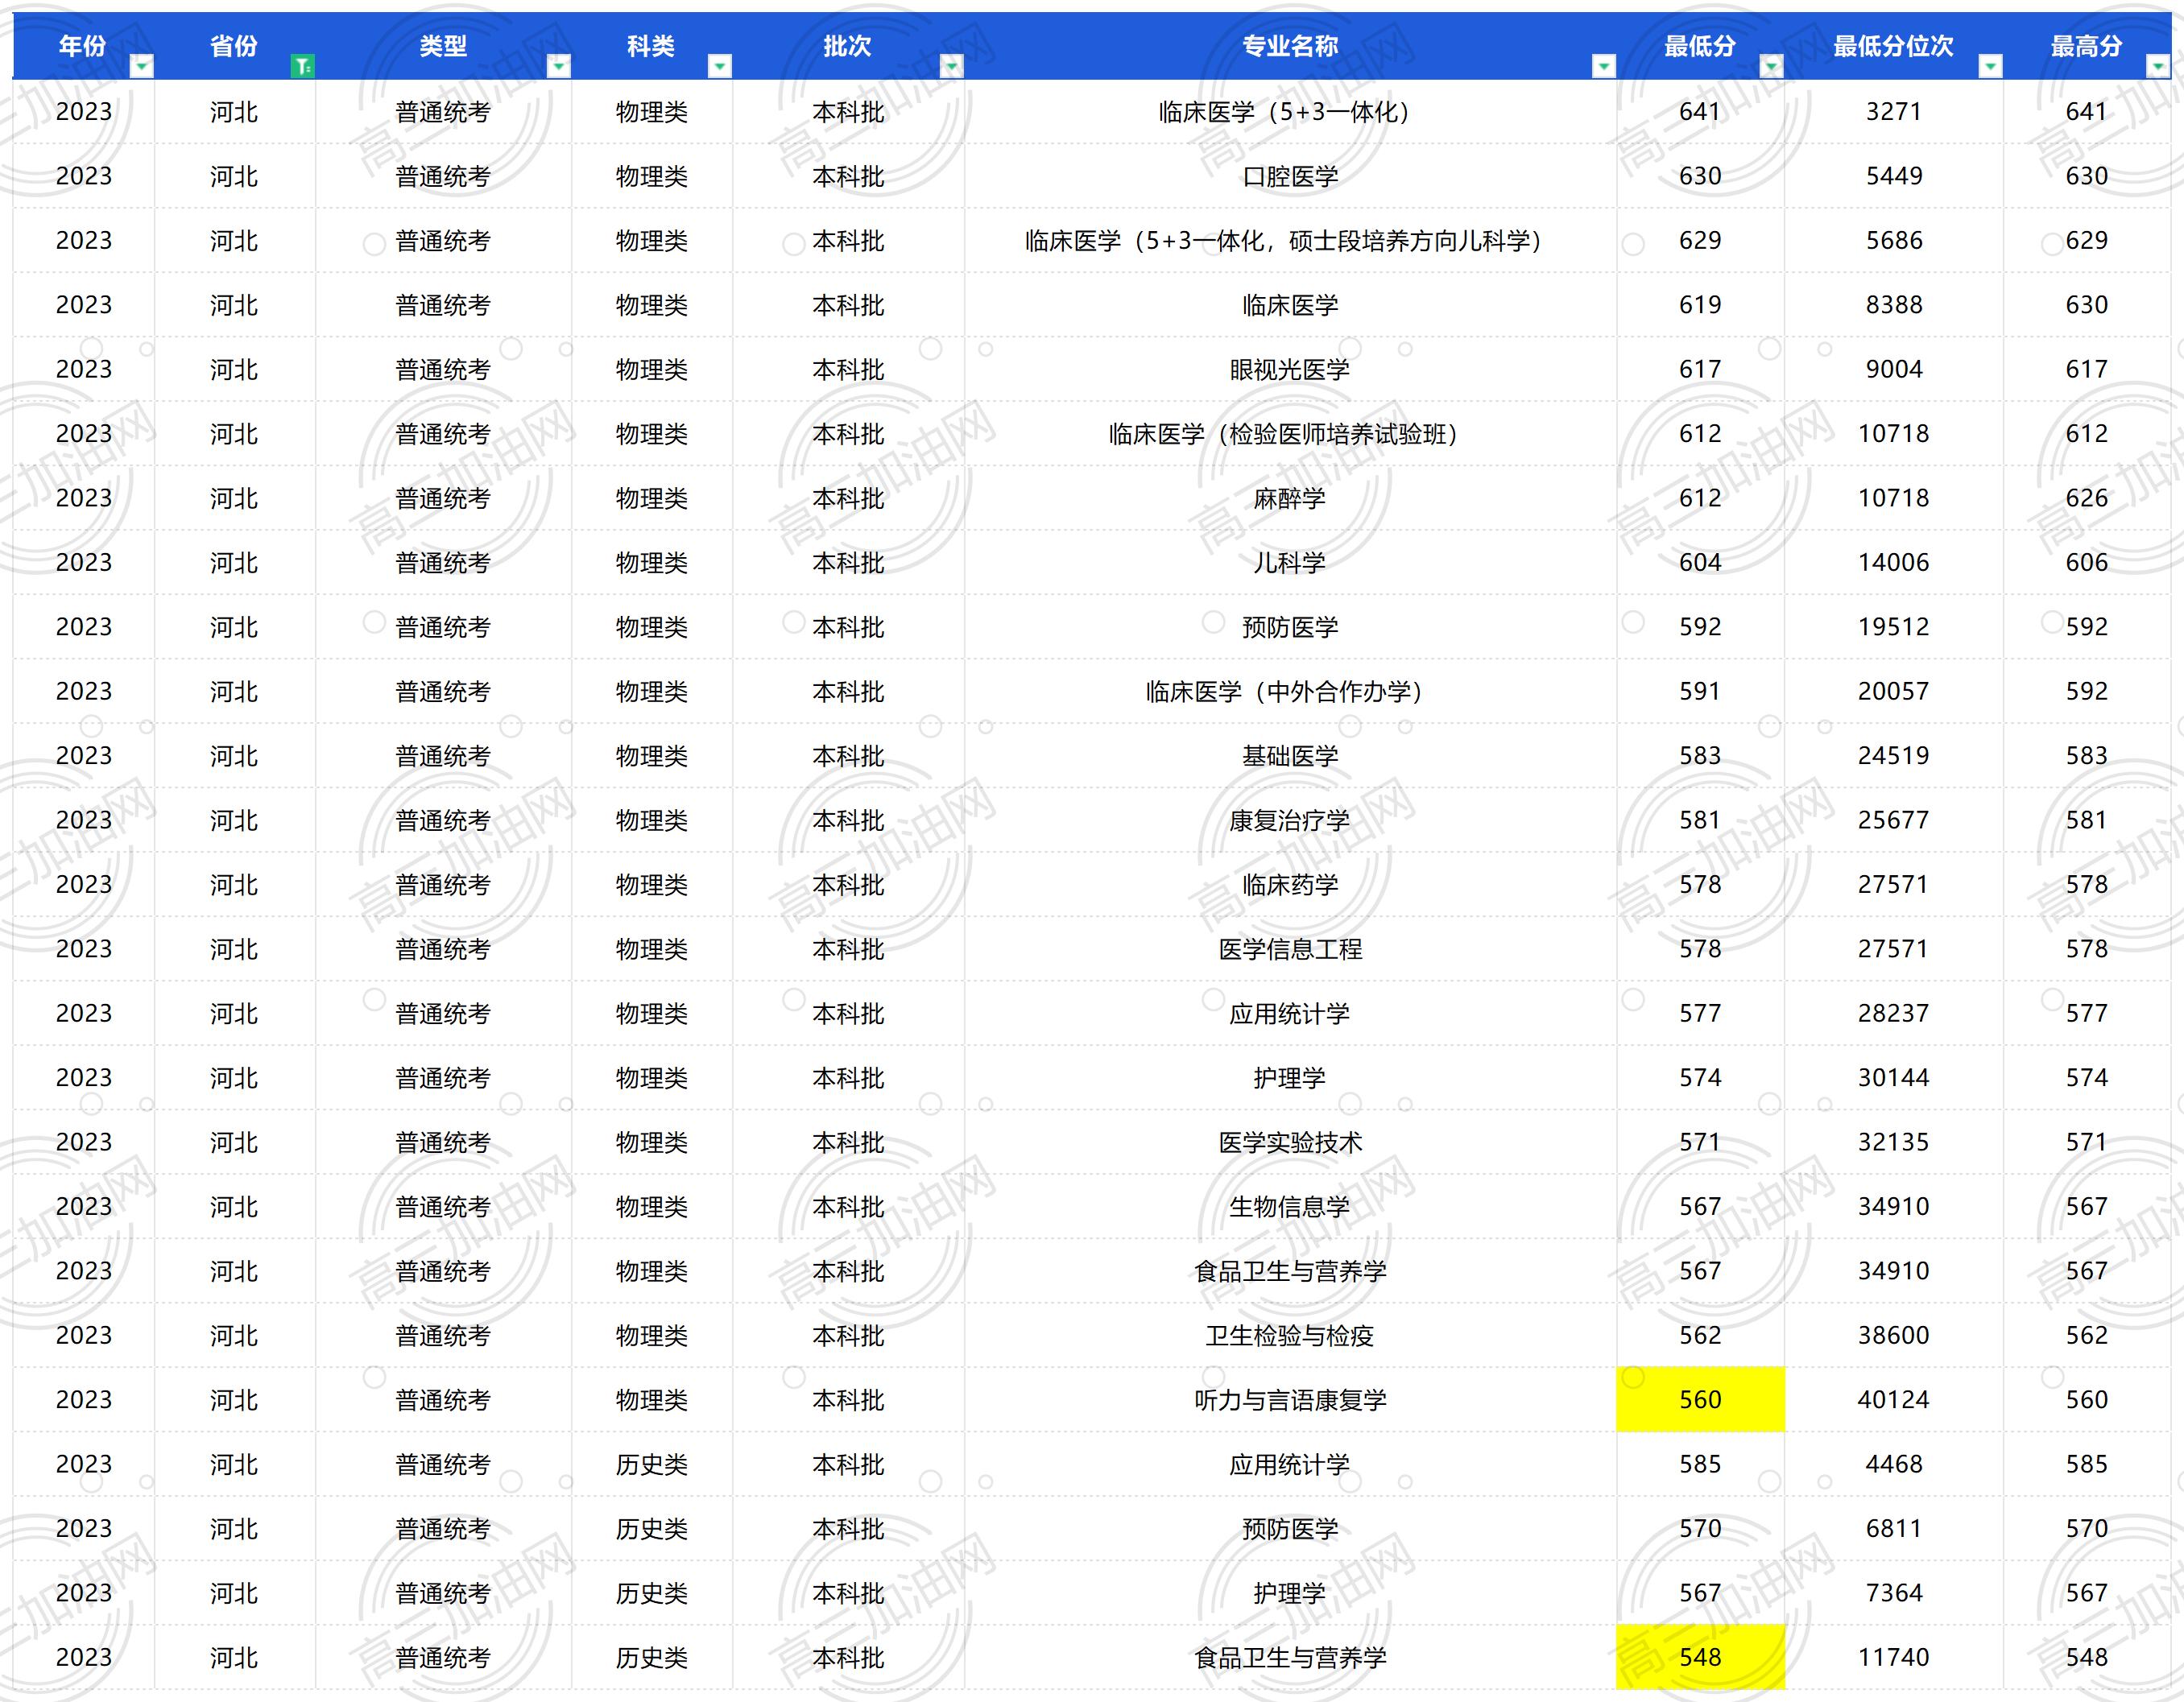Open the active 省份 filter button
This screenshot has width=2184, height=1702.
tap(302, 66)
